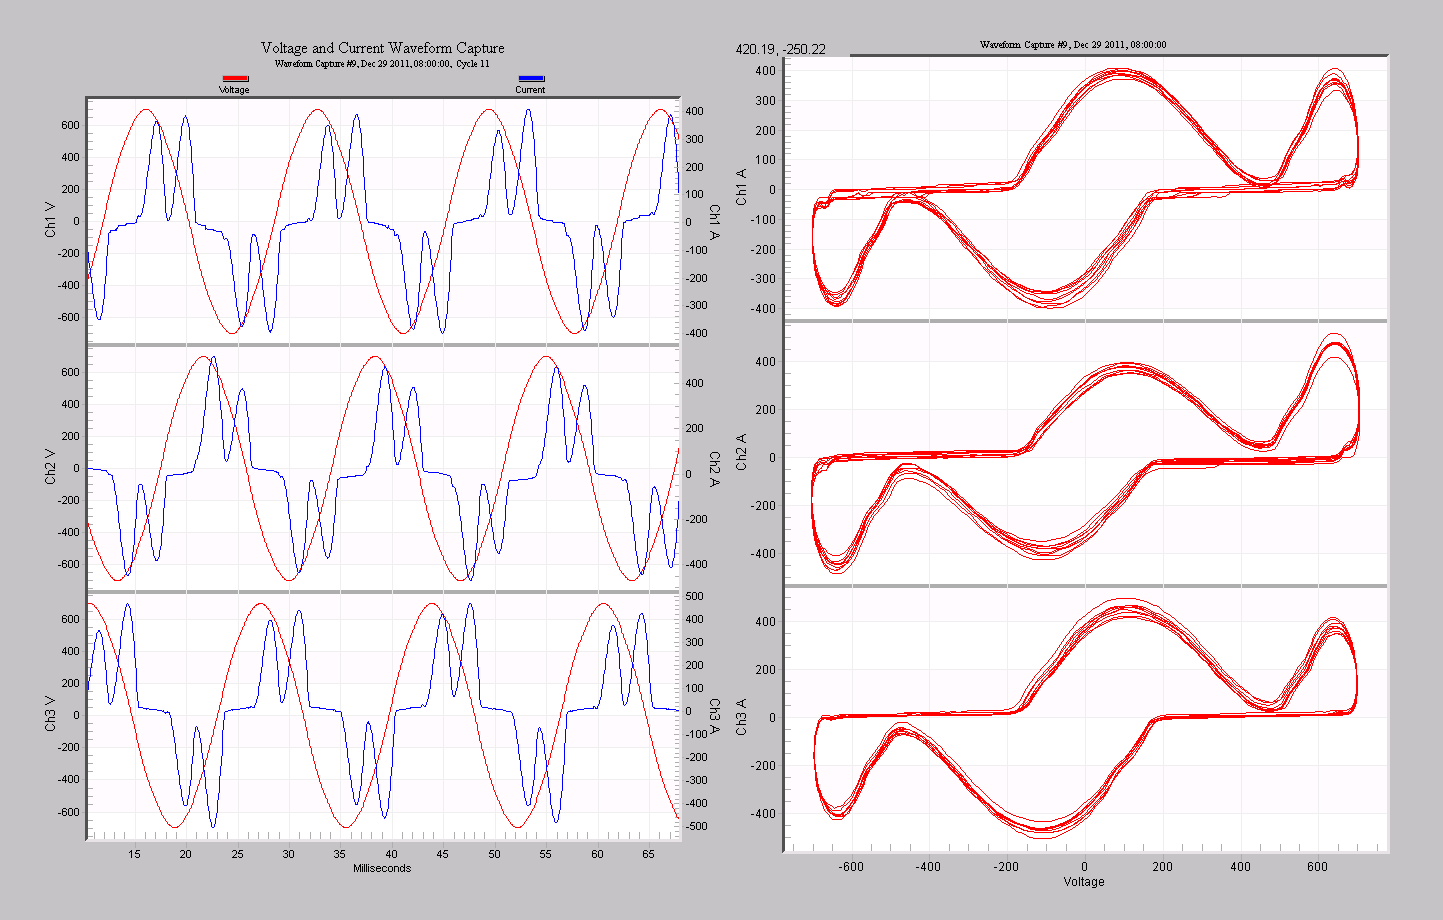This screenshot has height=920, width=1443.
Task: Click the Milliseconds axis label
Action: (384, 868)
